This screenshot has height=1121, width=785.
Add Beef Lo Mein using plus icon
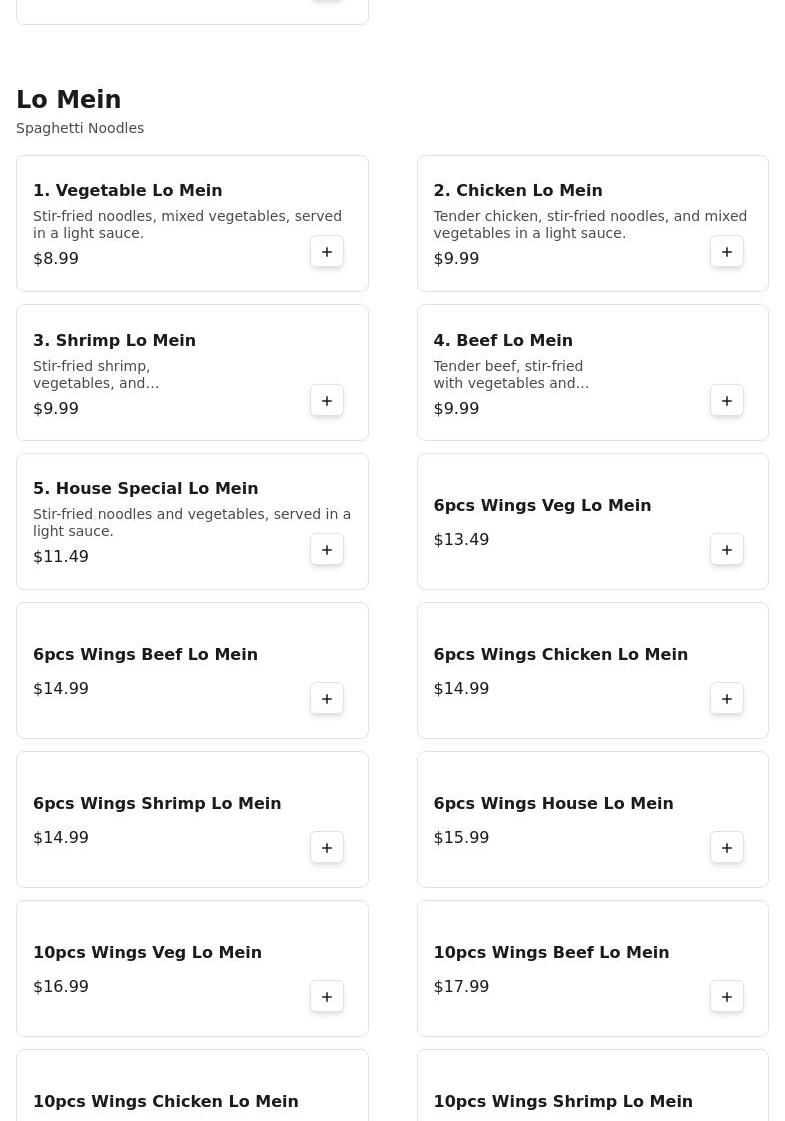point(727,401)
